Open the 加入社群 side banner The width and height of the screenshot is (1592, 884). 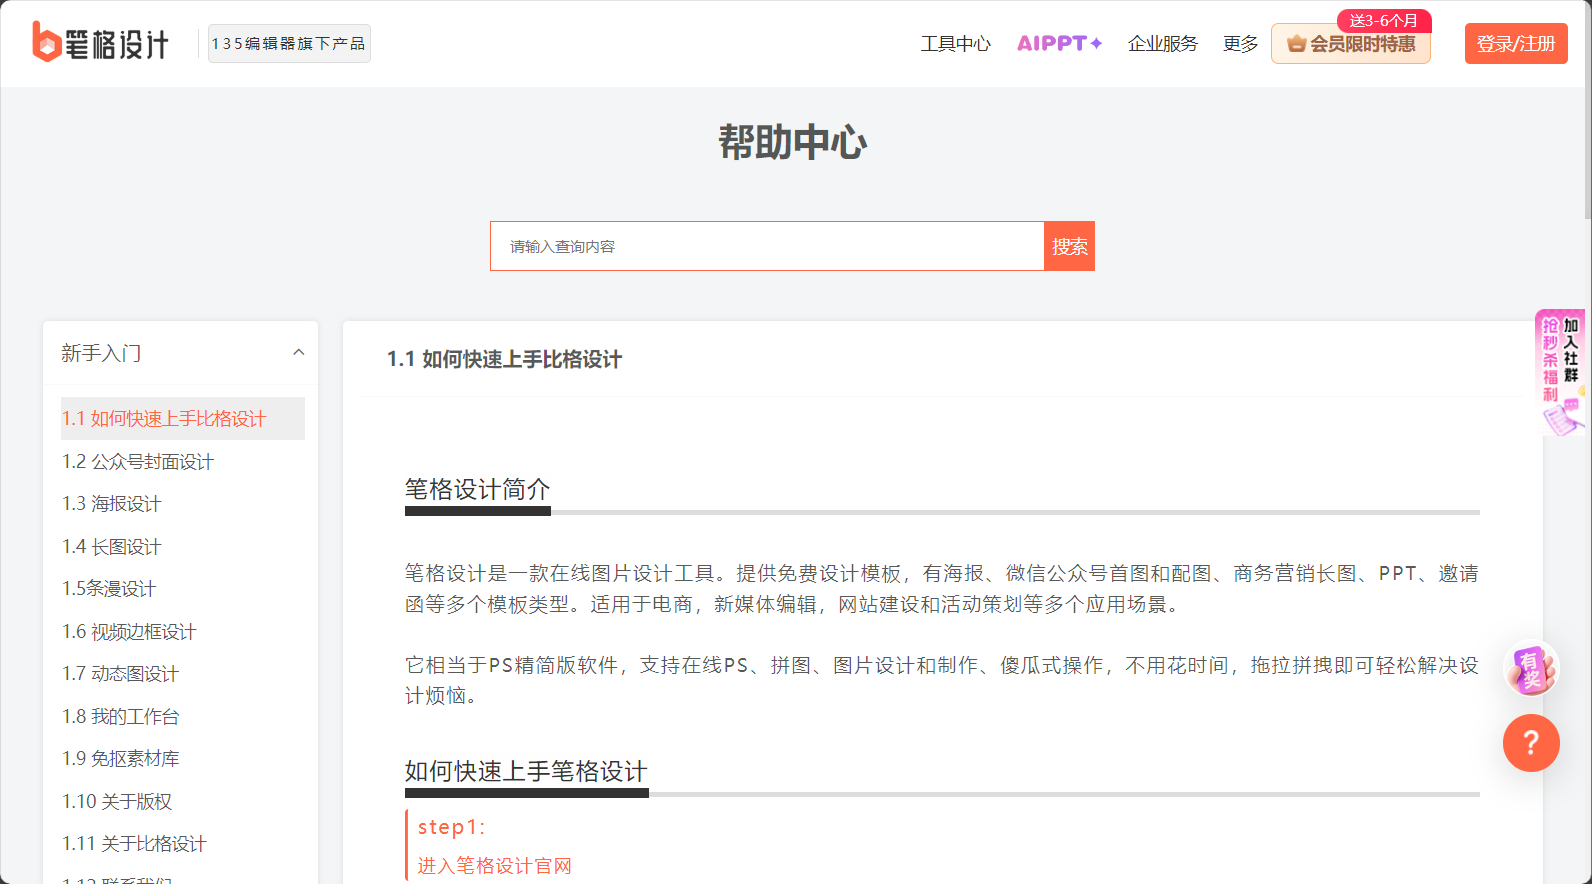[1560, 372]
